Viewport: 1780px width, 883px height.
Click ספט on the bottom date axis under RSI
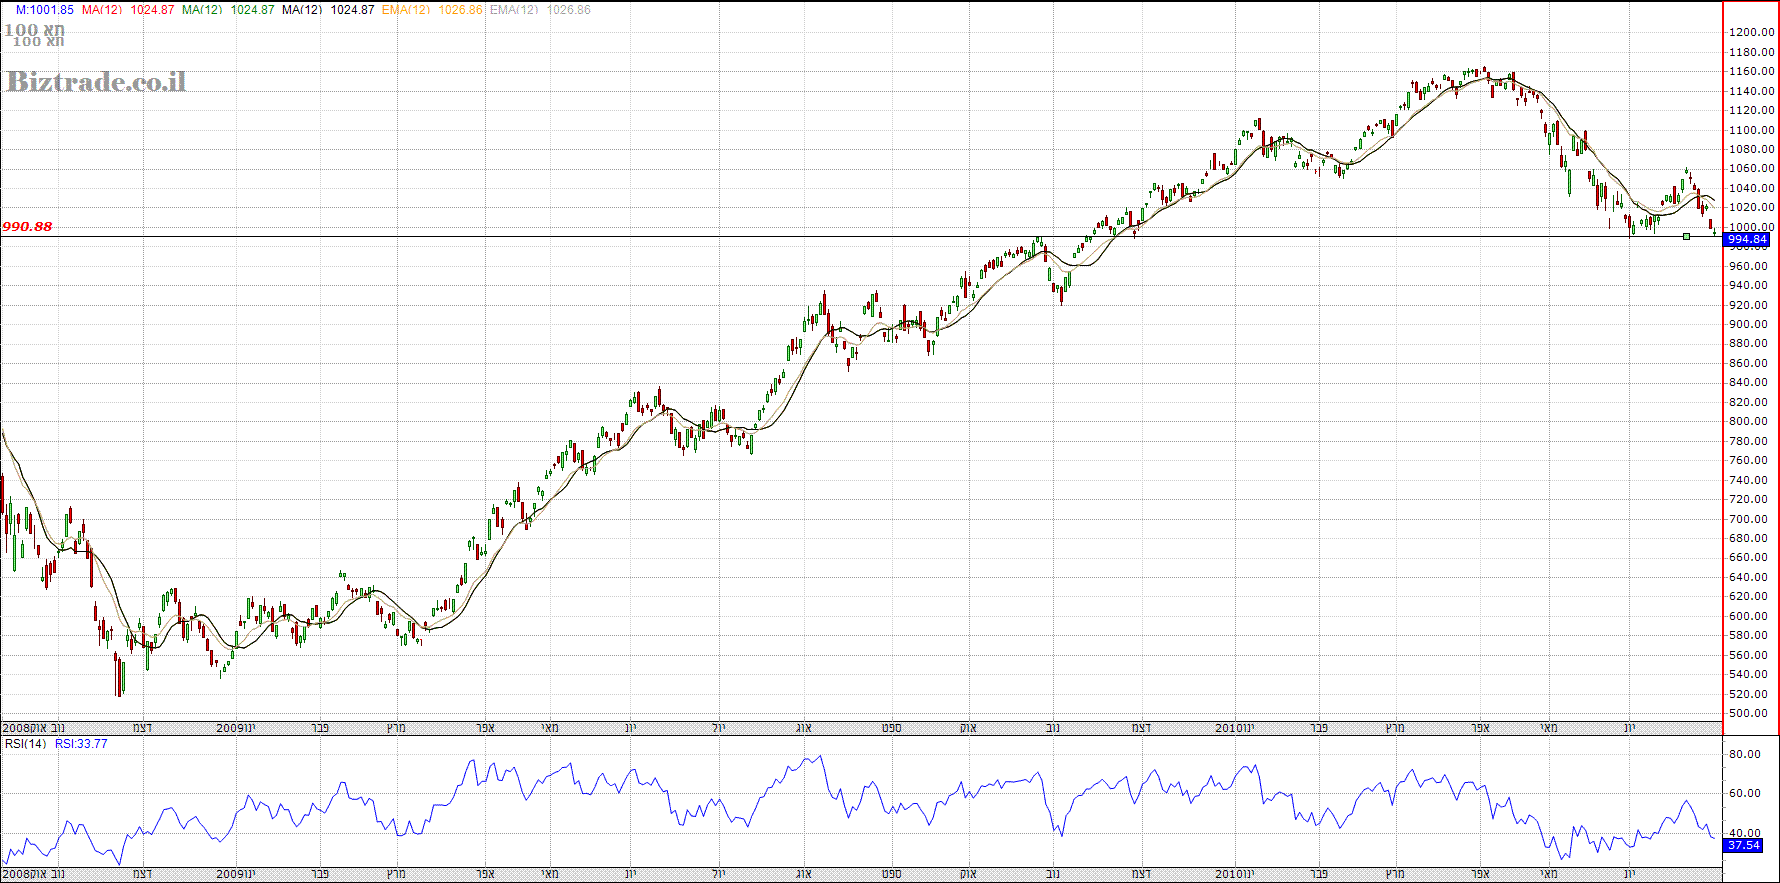891,874
